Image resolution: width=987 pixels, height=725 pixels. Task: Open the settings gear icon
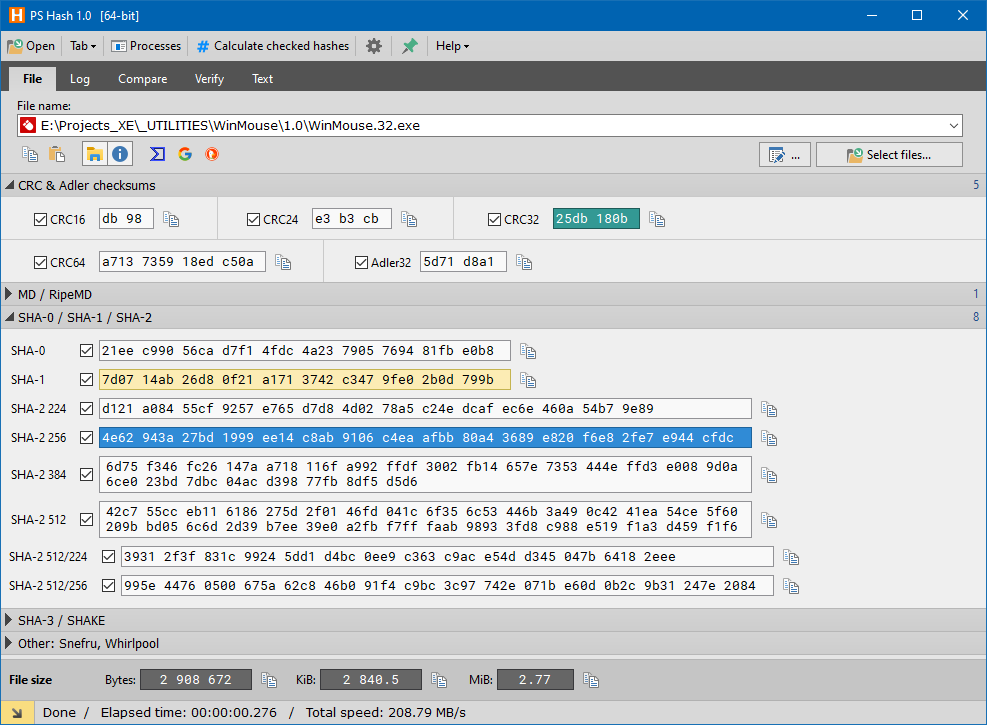coord(373,46)
